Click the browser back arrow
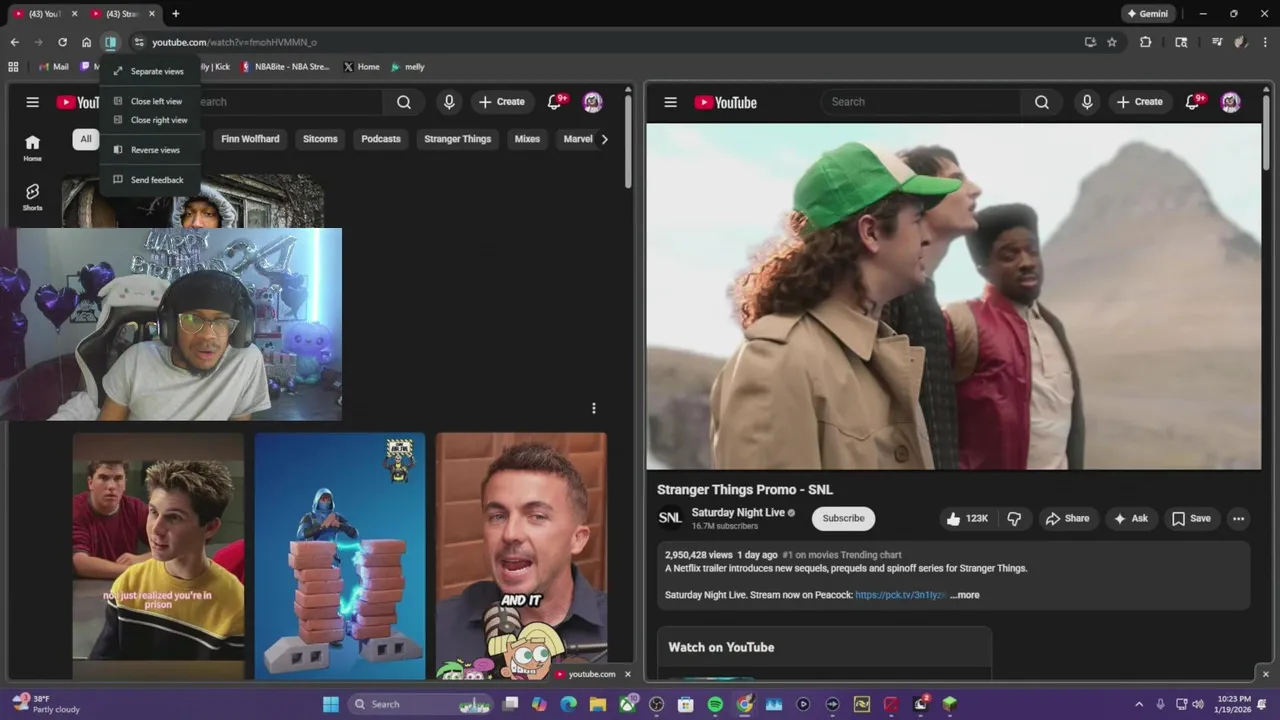The height and width of the screenshot is (720, 1280). 14,42
